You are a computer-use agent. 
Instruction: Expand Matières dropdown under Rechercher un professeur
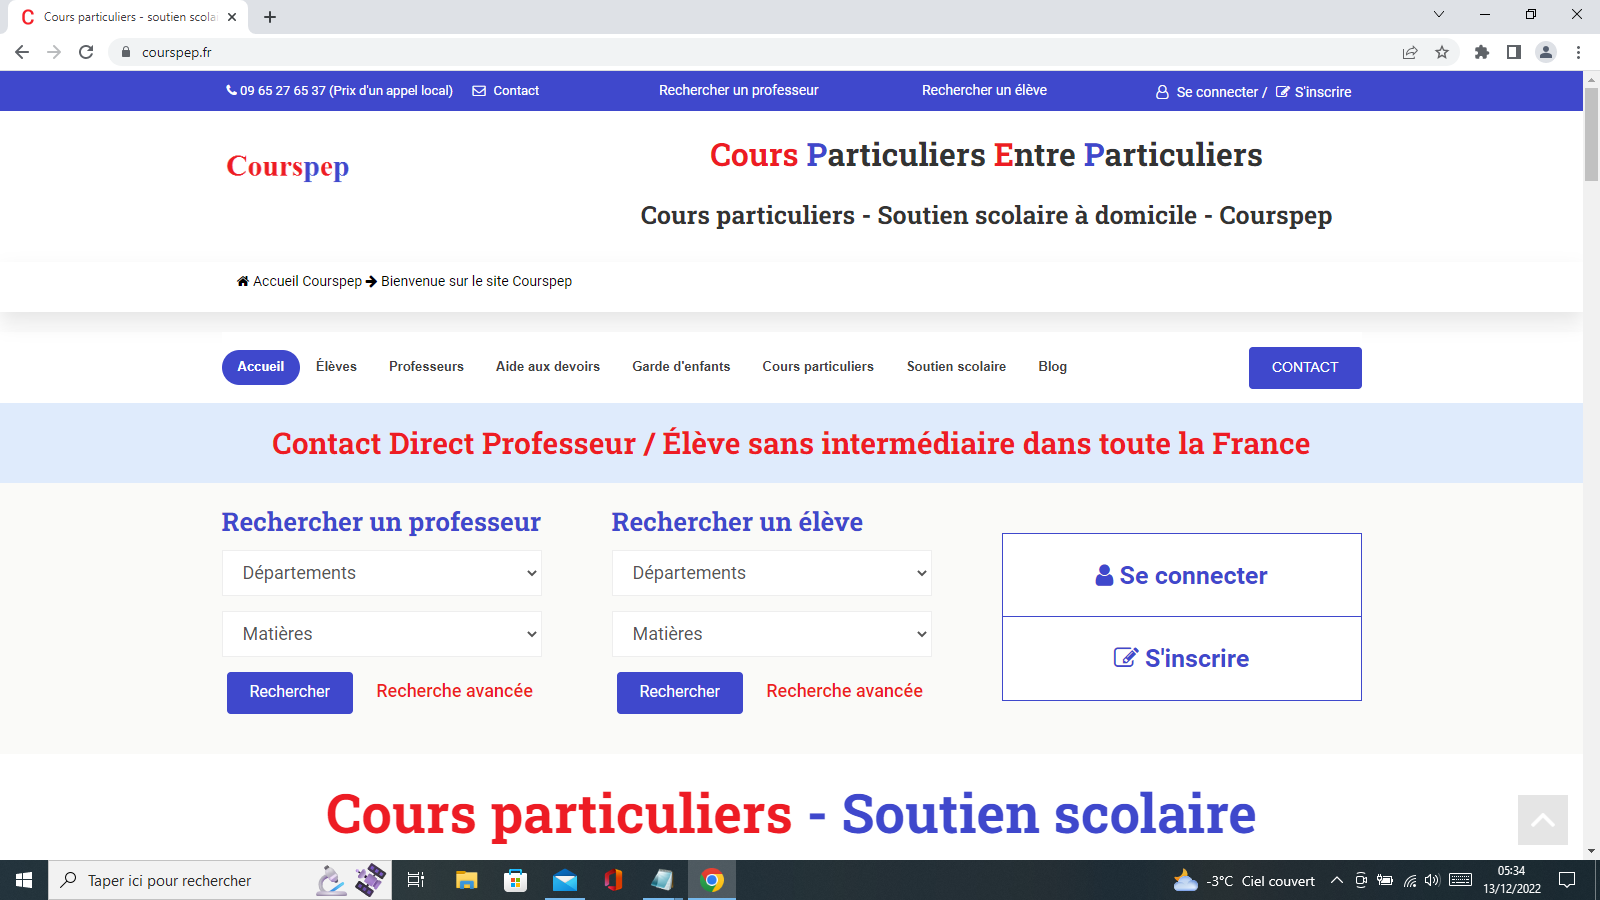(381, 634)
